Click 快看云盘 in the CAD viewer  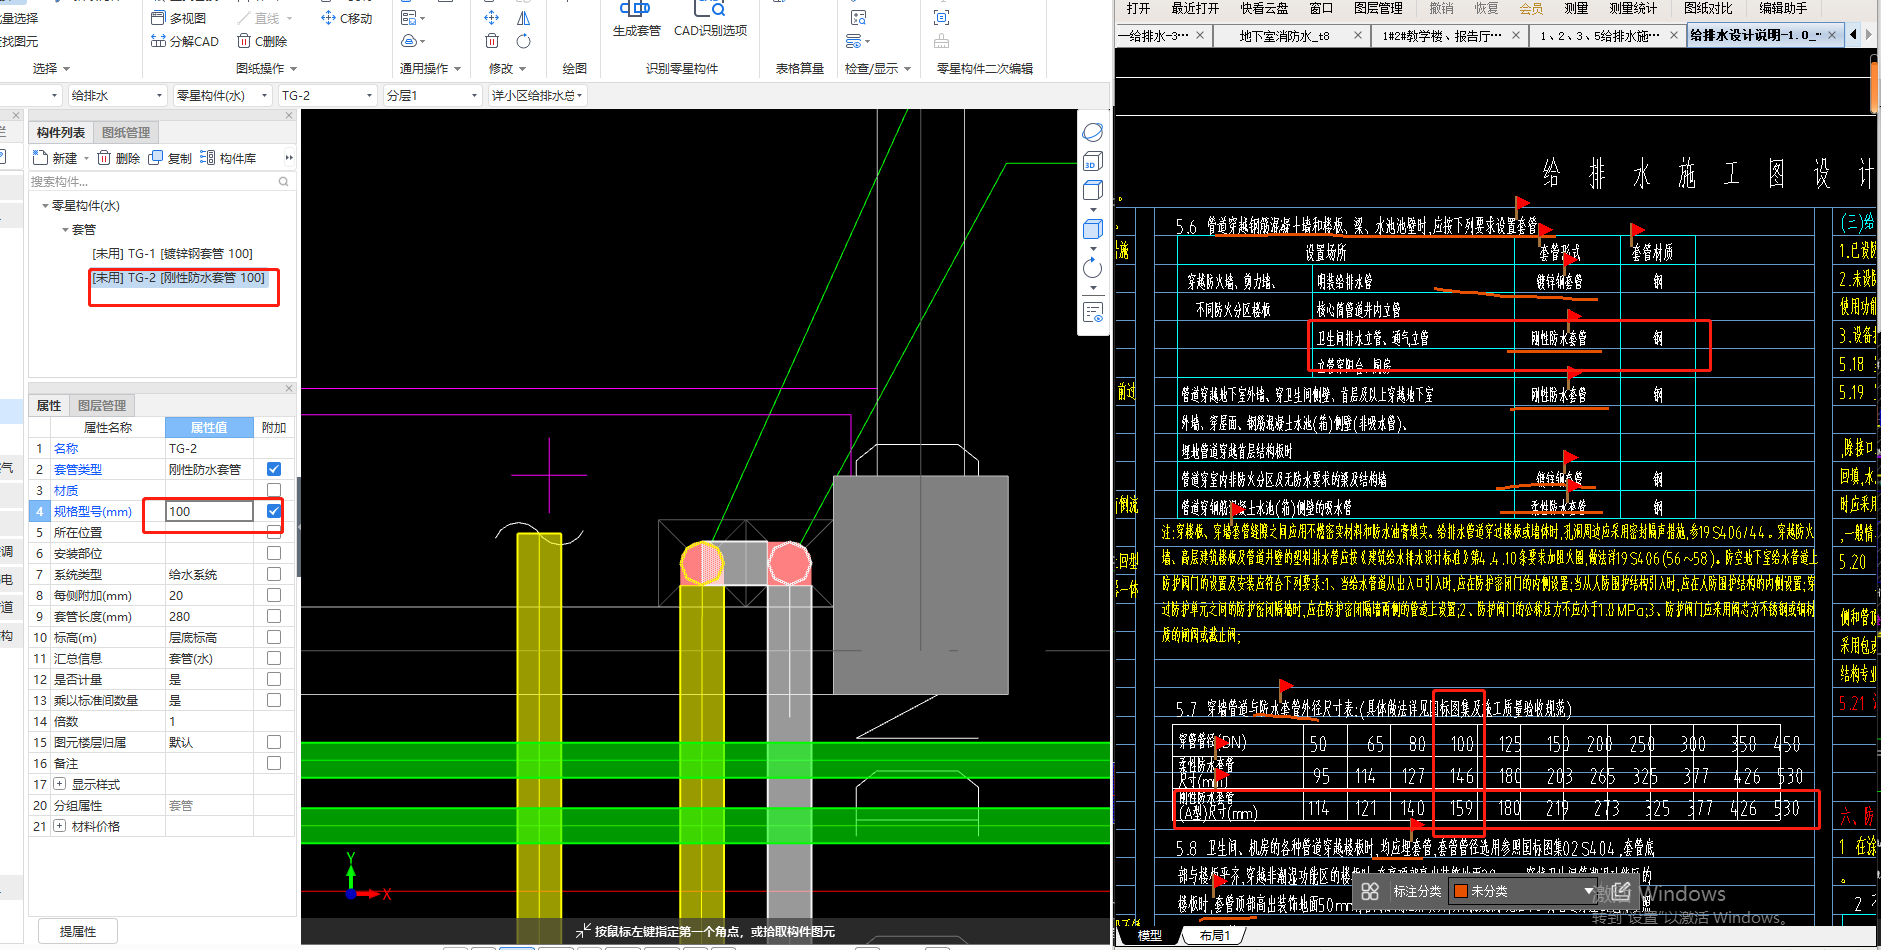[1264, 8]
